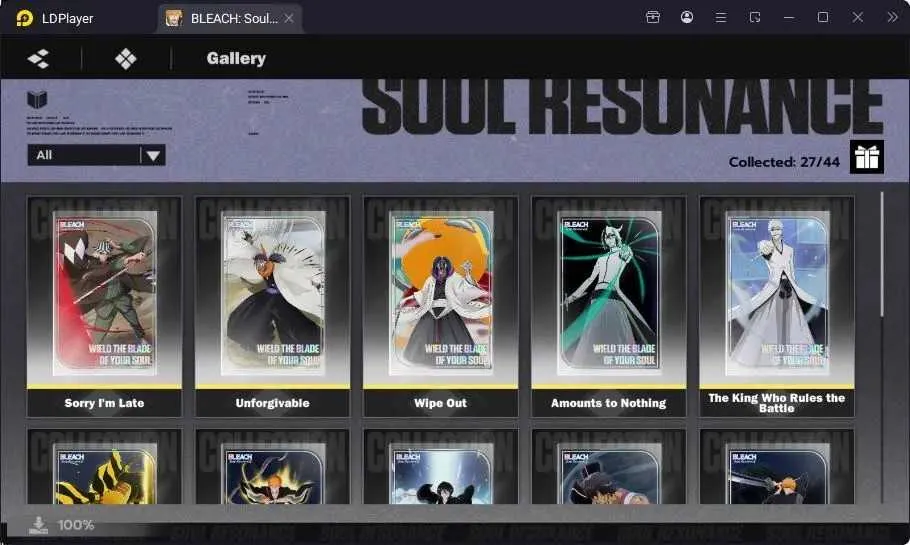Screen dimensions: 910x545
Task: Click the rotate screen icon
Action: (x=754, y=17)
